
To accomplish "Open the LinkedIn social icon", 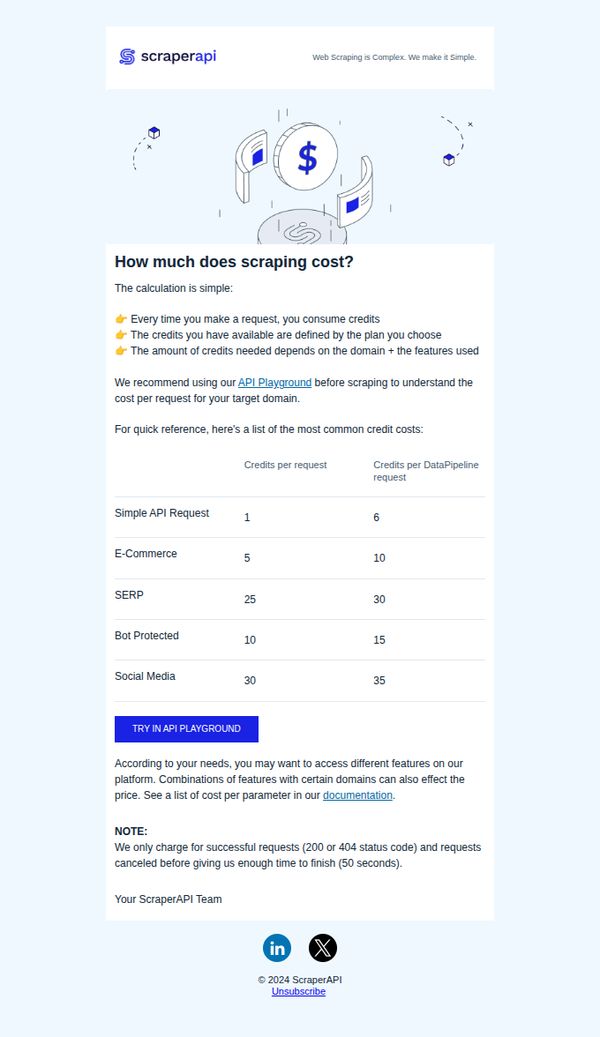I will click(x=277, y=948).
